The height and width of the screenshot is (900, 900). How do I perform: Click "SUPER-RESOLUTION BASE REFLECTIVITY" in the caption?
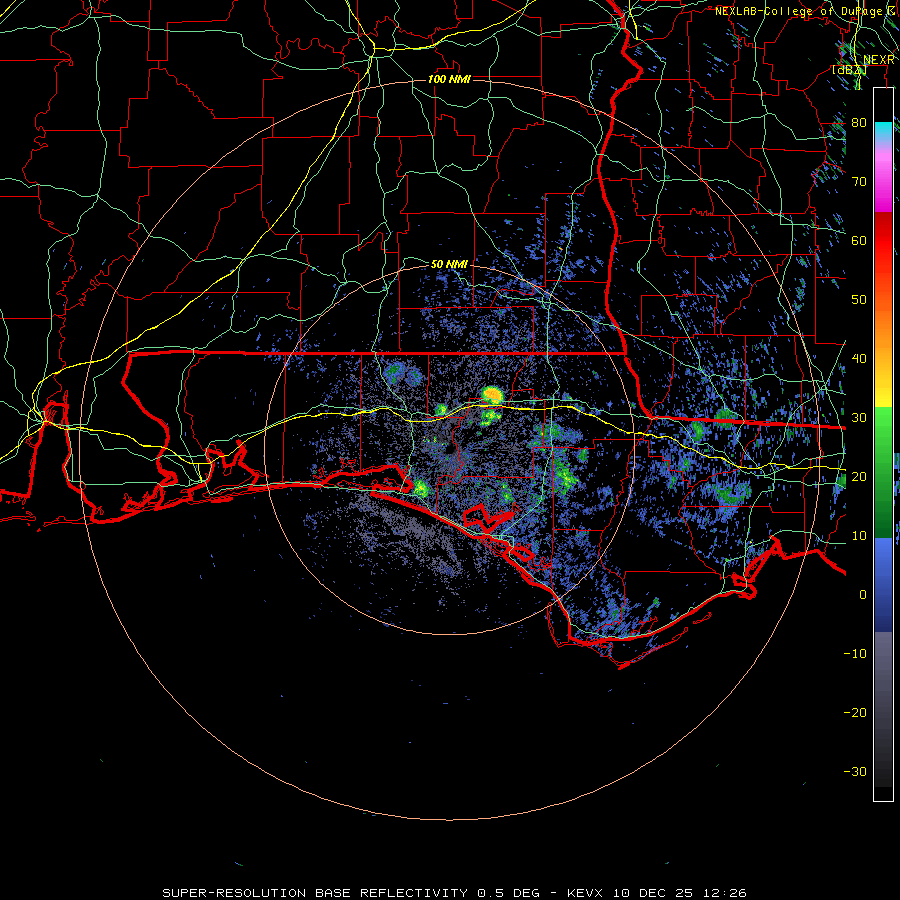pyautogui.click(x=315, y=893)
